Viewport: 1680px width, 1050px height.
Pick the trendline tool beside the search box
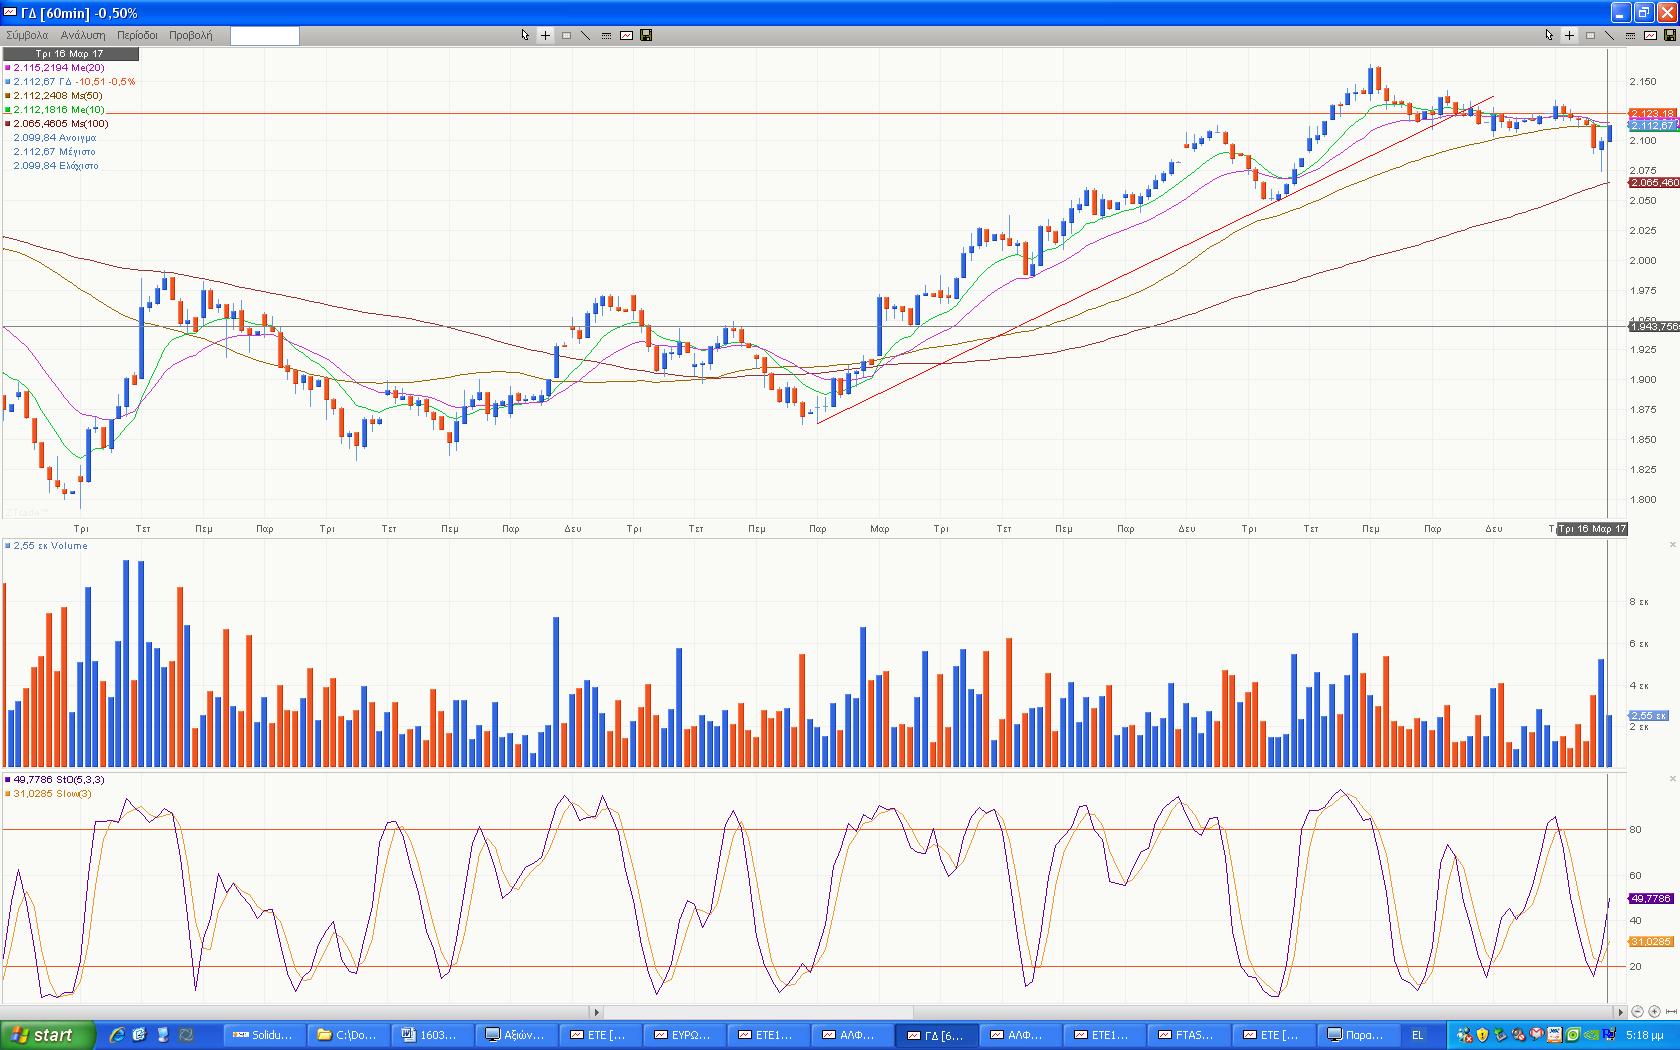pos(586,35)
